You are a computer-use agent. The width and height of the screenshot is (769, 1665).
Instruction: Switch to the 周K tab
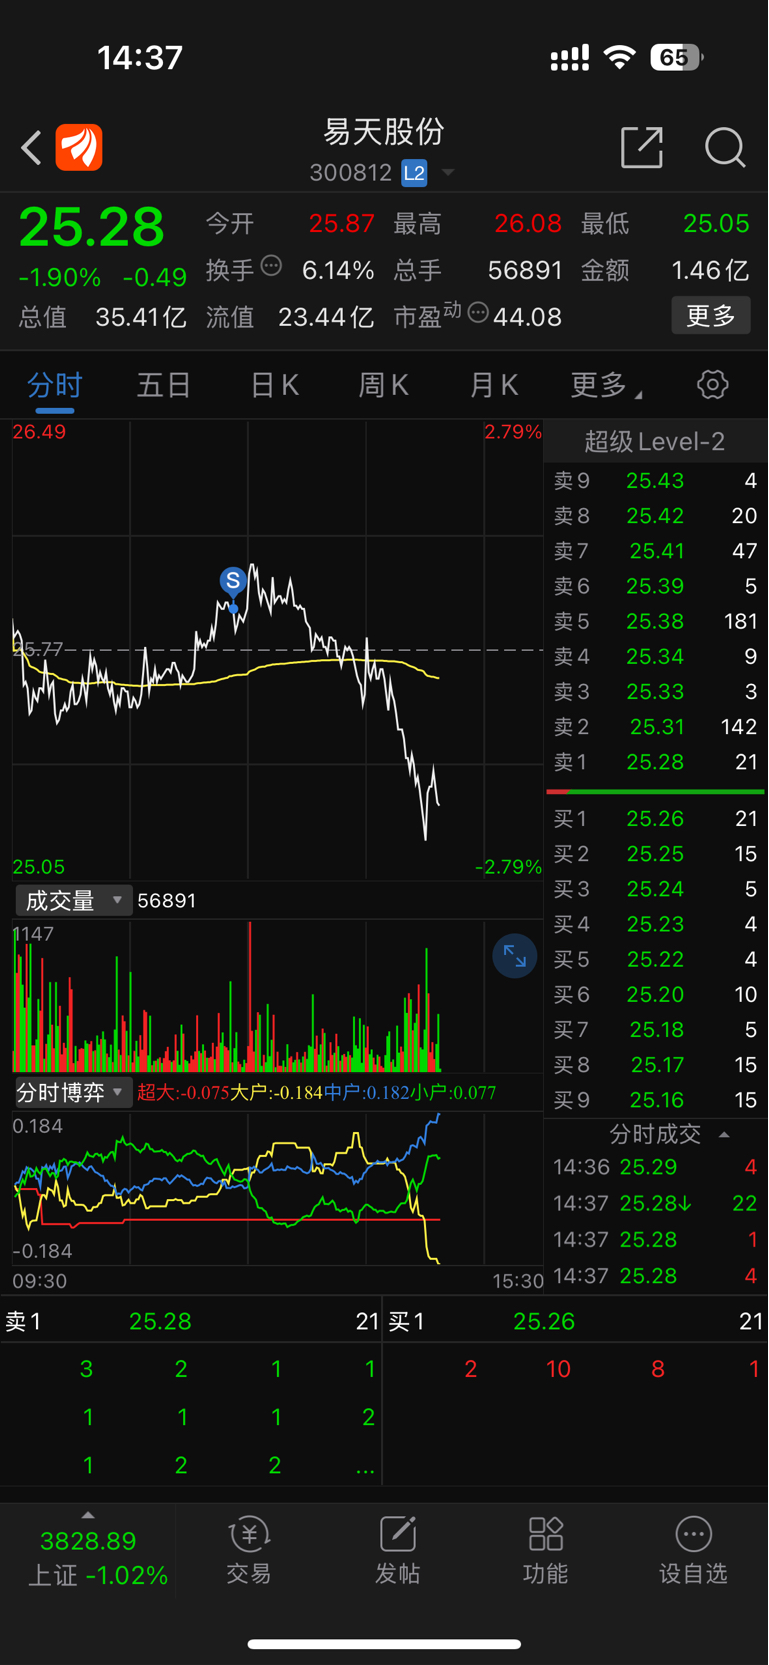(384, 386)
